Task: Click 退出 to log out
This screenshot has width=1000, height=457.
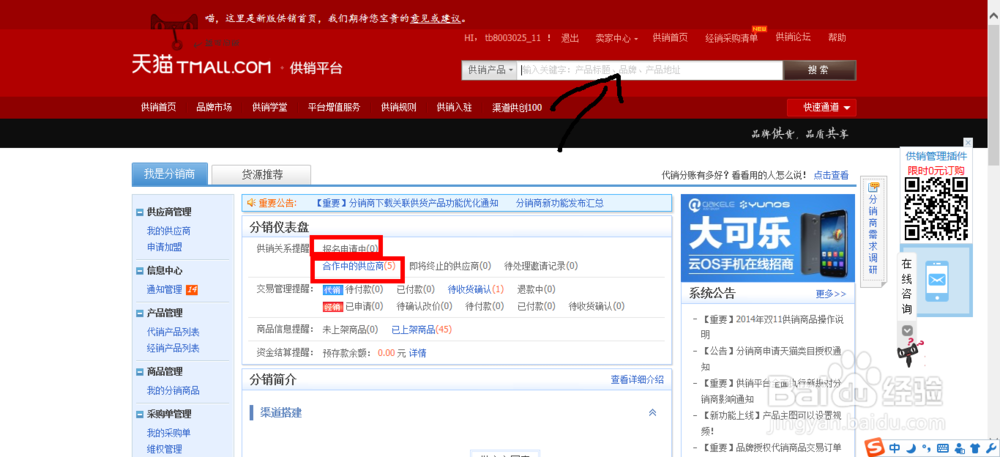Action: 570,38
